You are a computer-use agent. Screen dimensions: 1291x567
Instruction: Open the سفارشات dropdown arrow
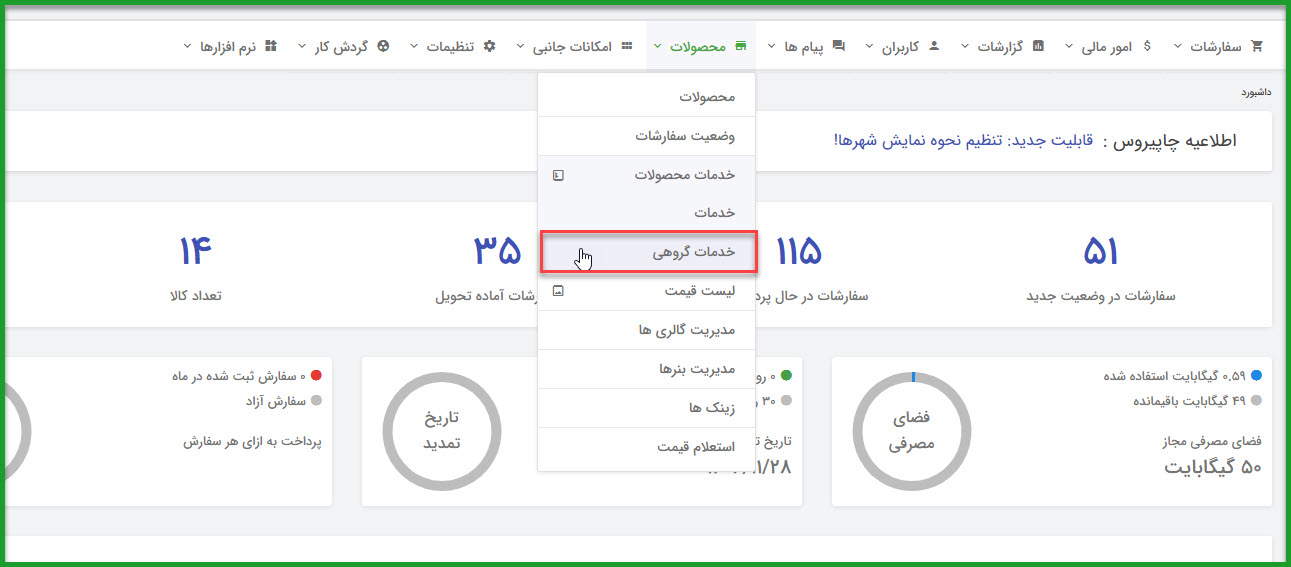(x=1177, y=47)
